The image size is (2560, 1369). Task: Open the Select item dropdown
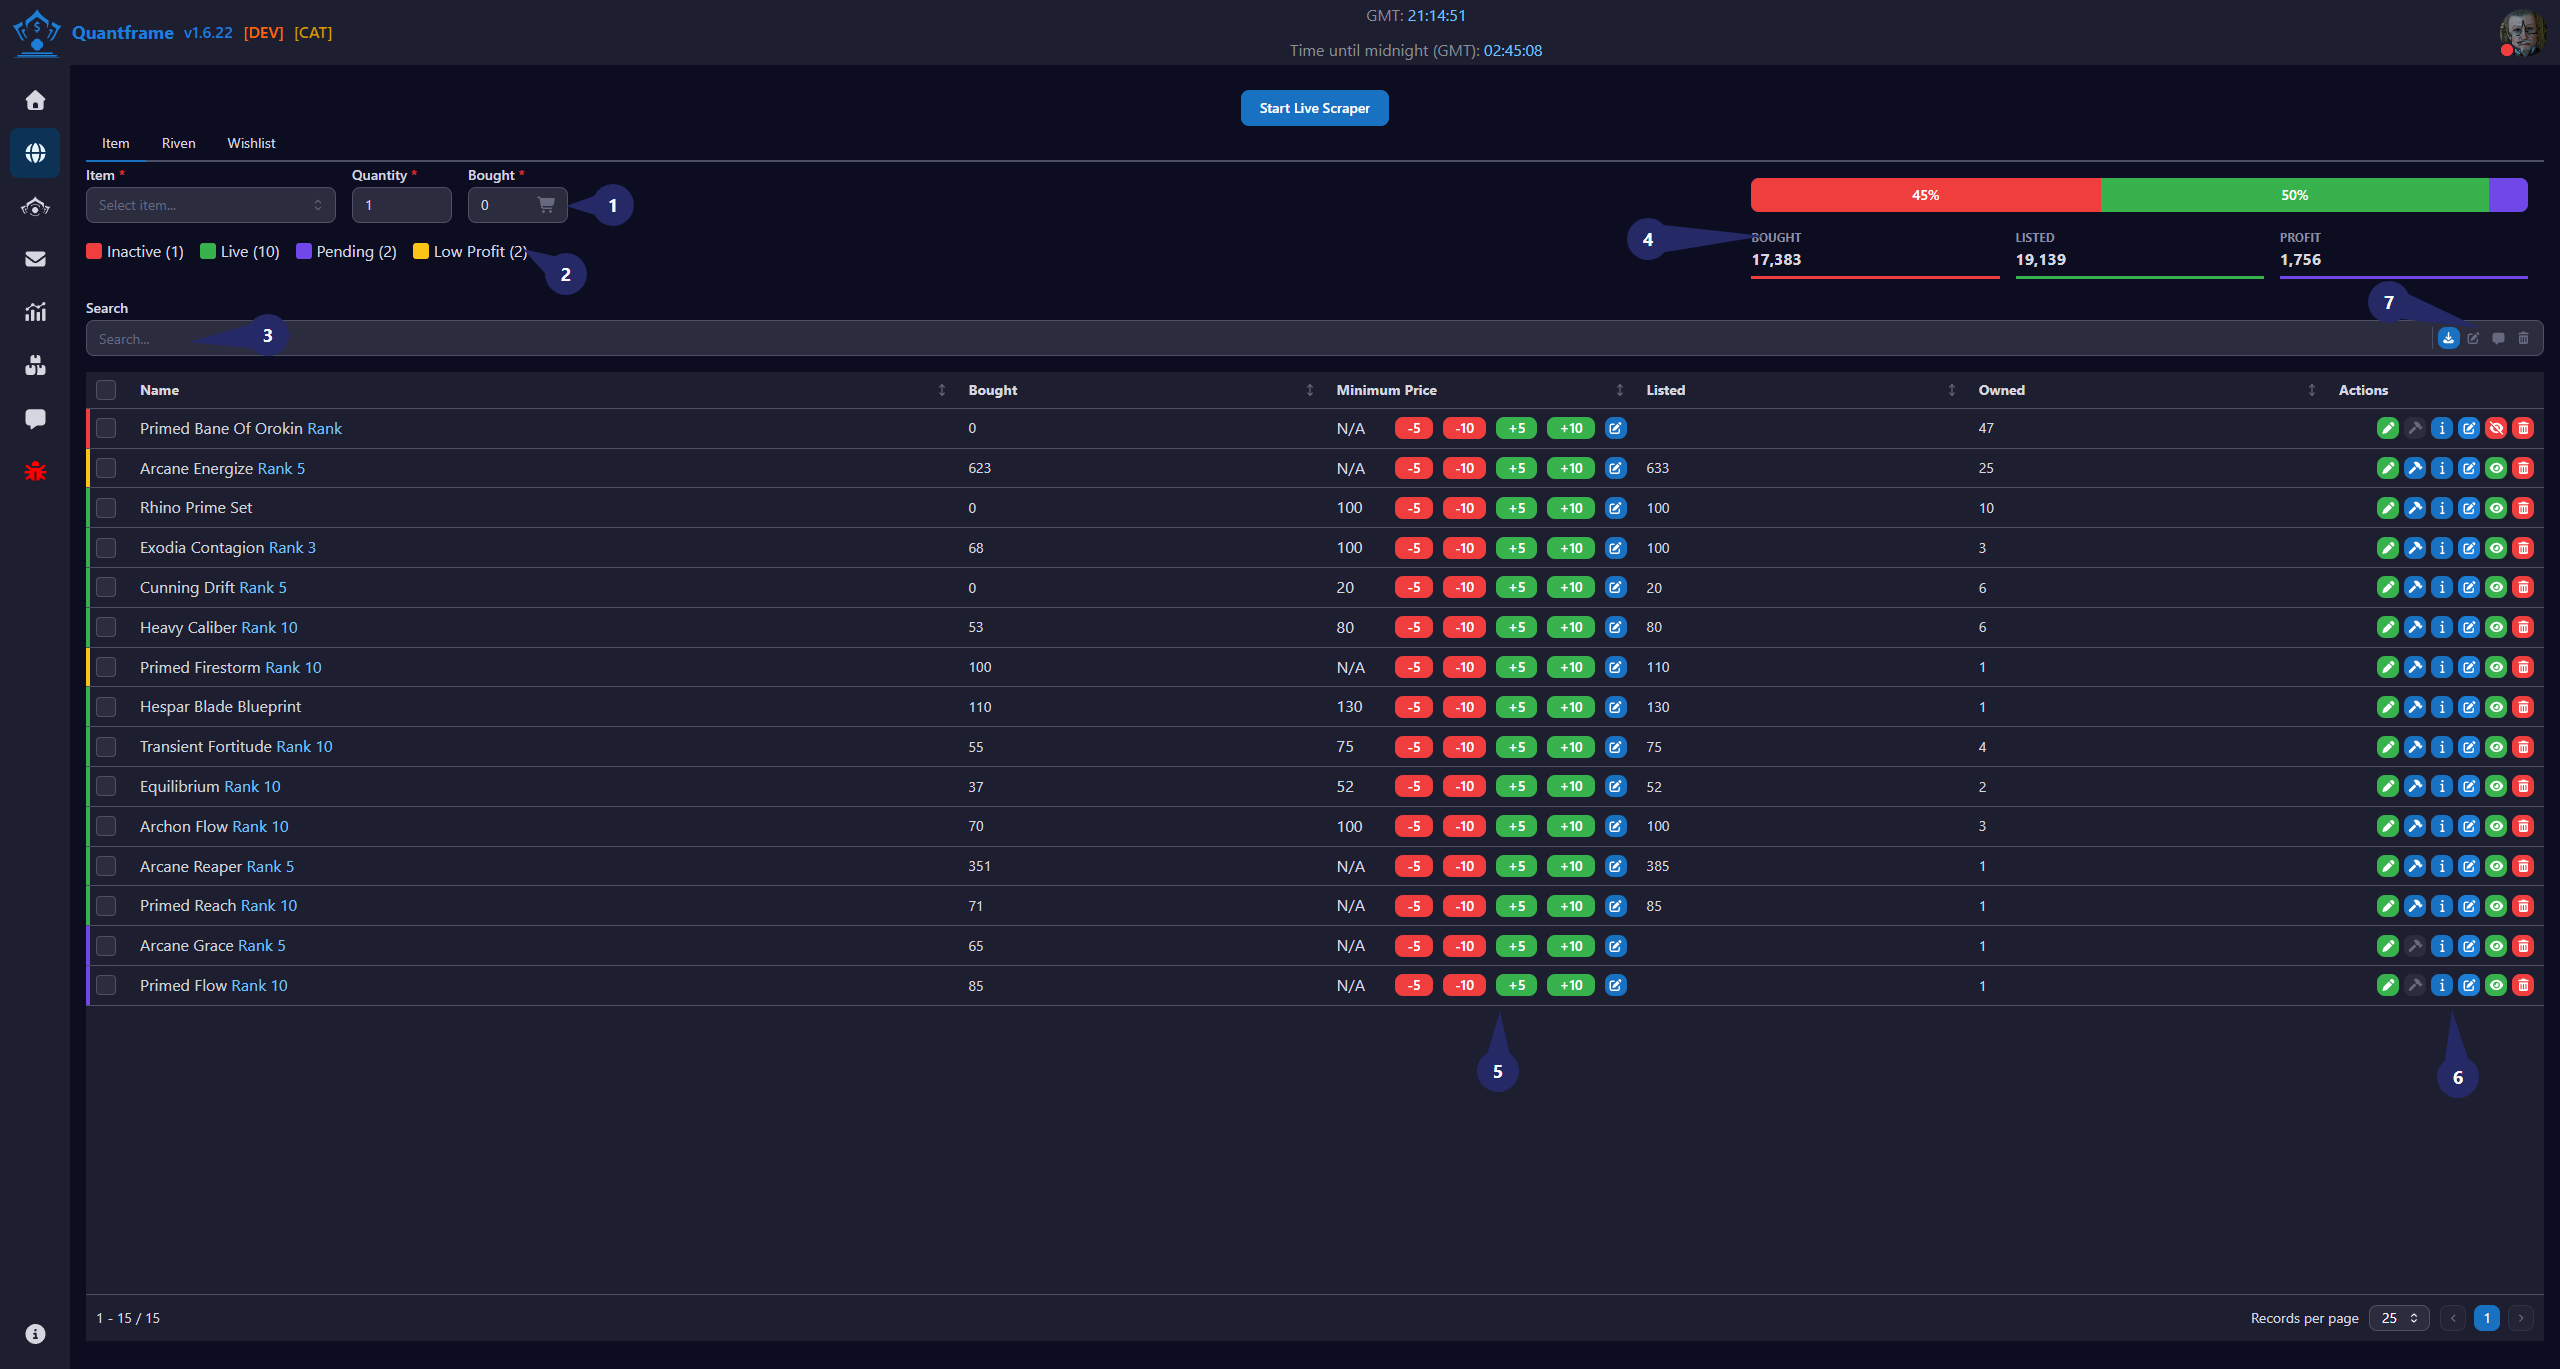[210, 205]
